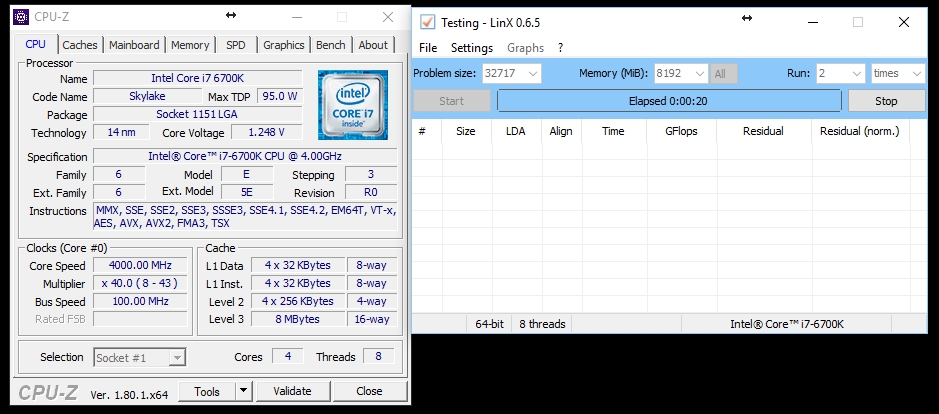Click the LDA column header
The width and height of the screenshot is (939, 414).
click(516, 131)
